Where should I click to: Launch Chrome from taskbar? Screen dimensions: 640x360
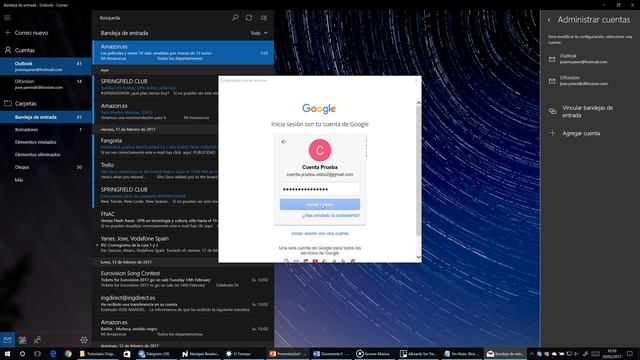[68, 353]
